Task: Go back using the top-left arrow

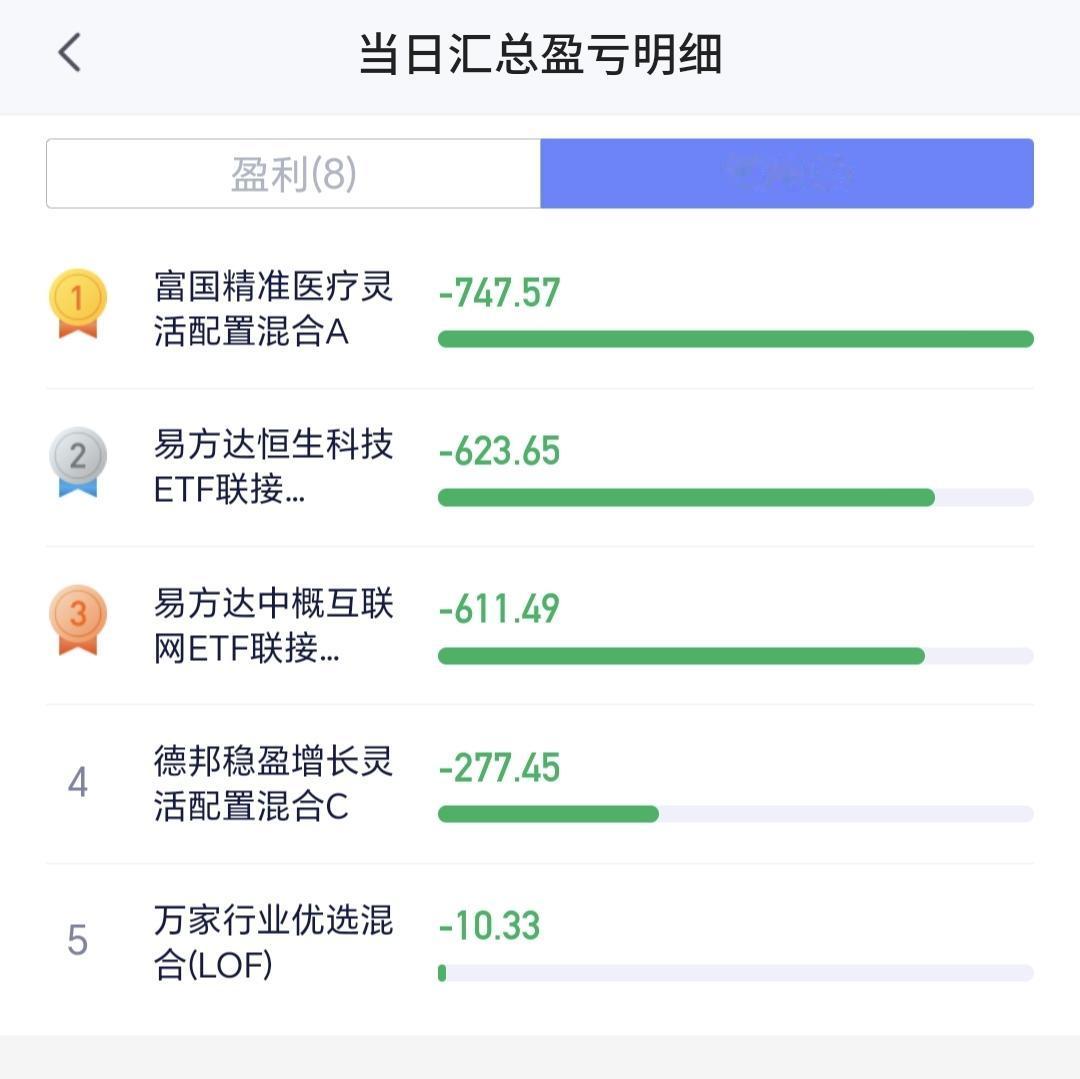Action: click(70, 52)
